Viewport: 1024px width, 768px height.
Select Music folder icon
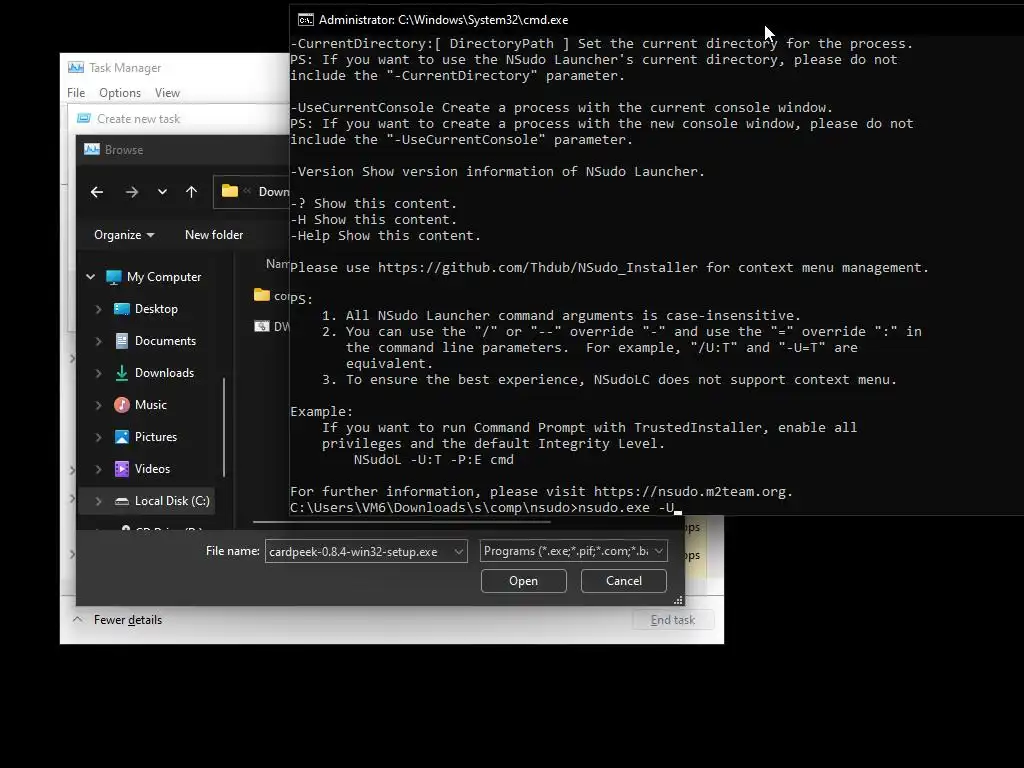(121, 405)
